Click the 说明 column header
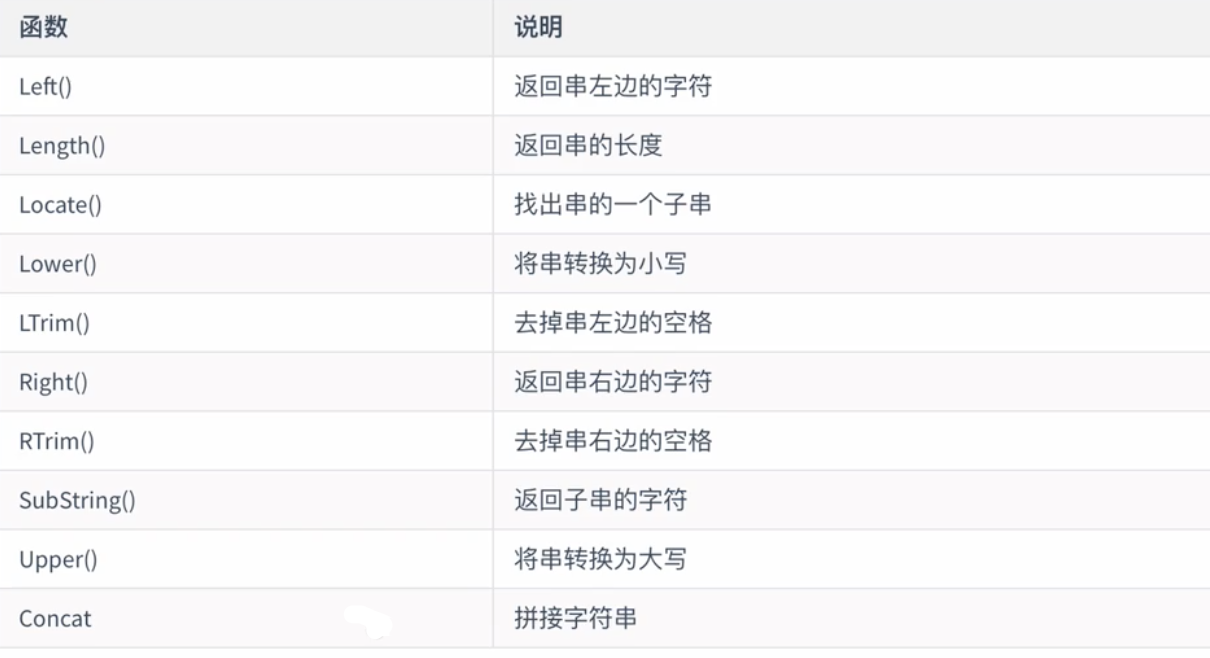Viewport: 1210px width, 658px height. 538,28
